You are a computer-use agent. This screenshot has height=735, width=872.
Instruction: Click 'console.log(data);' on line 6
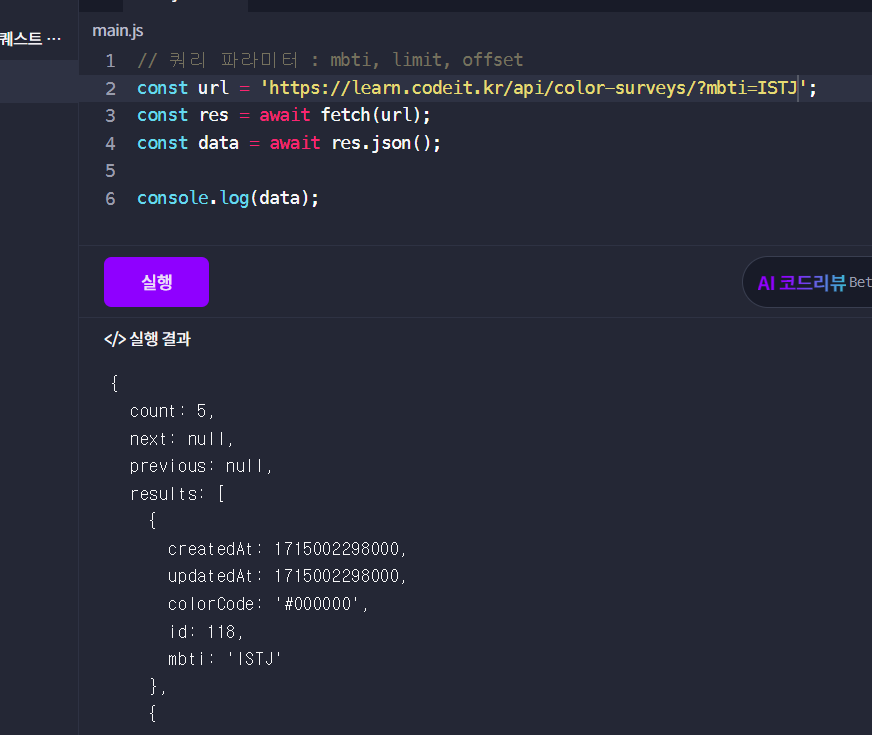(228, 198)
